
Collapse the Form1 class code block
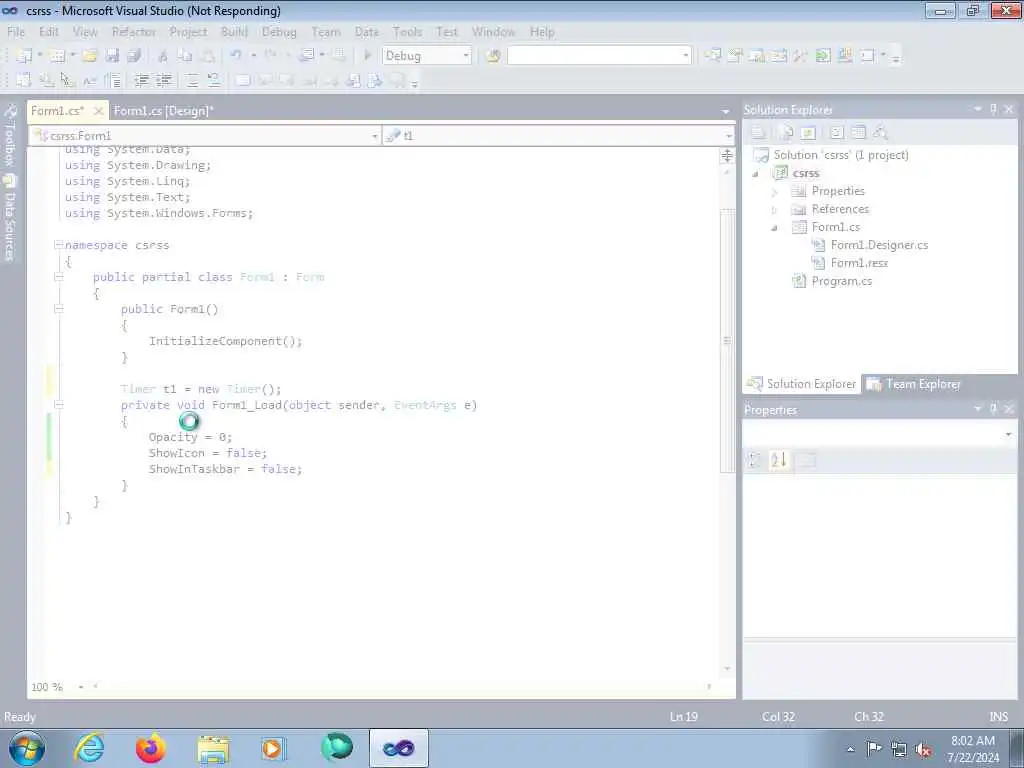(x=59, y=277)
